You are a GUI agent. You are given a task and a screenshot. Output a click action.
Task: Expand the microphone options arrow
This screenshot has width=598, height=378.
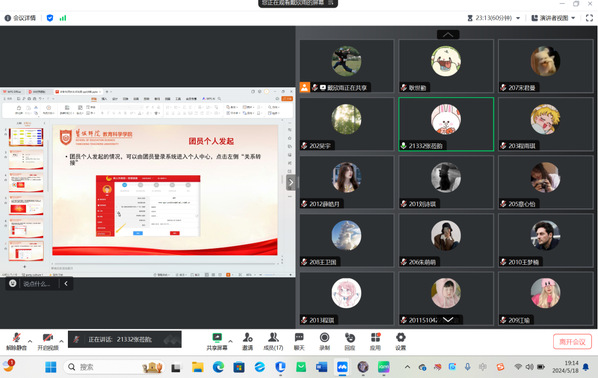tap(30, 341)
